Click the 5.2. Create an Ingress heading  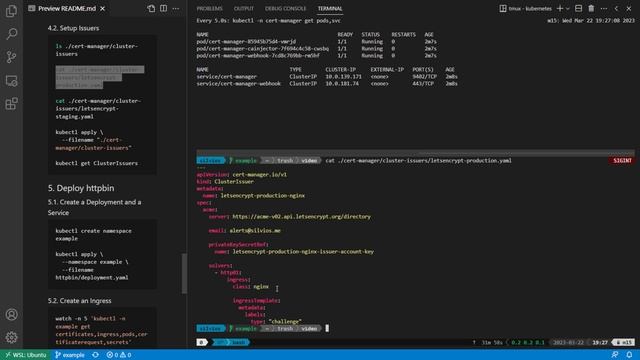pyautogui.click(x=79, y=301)
